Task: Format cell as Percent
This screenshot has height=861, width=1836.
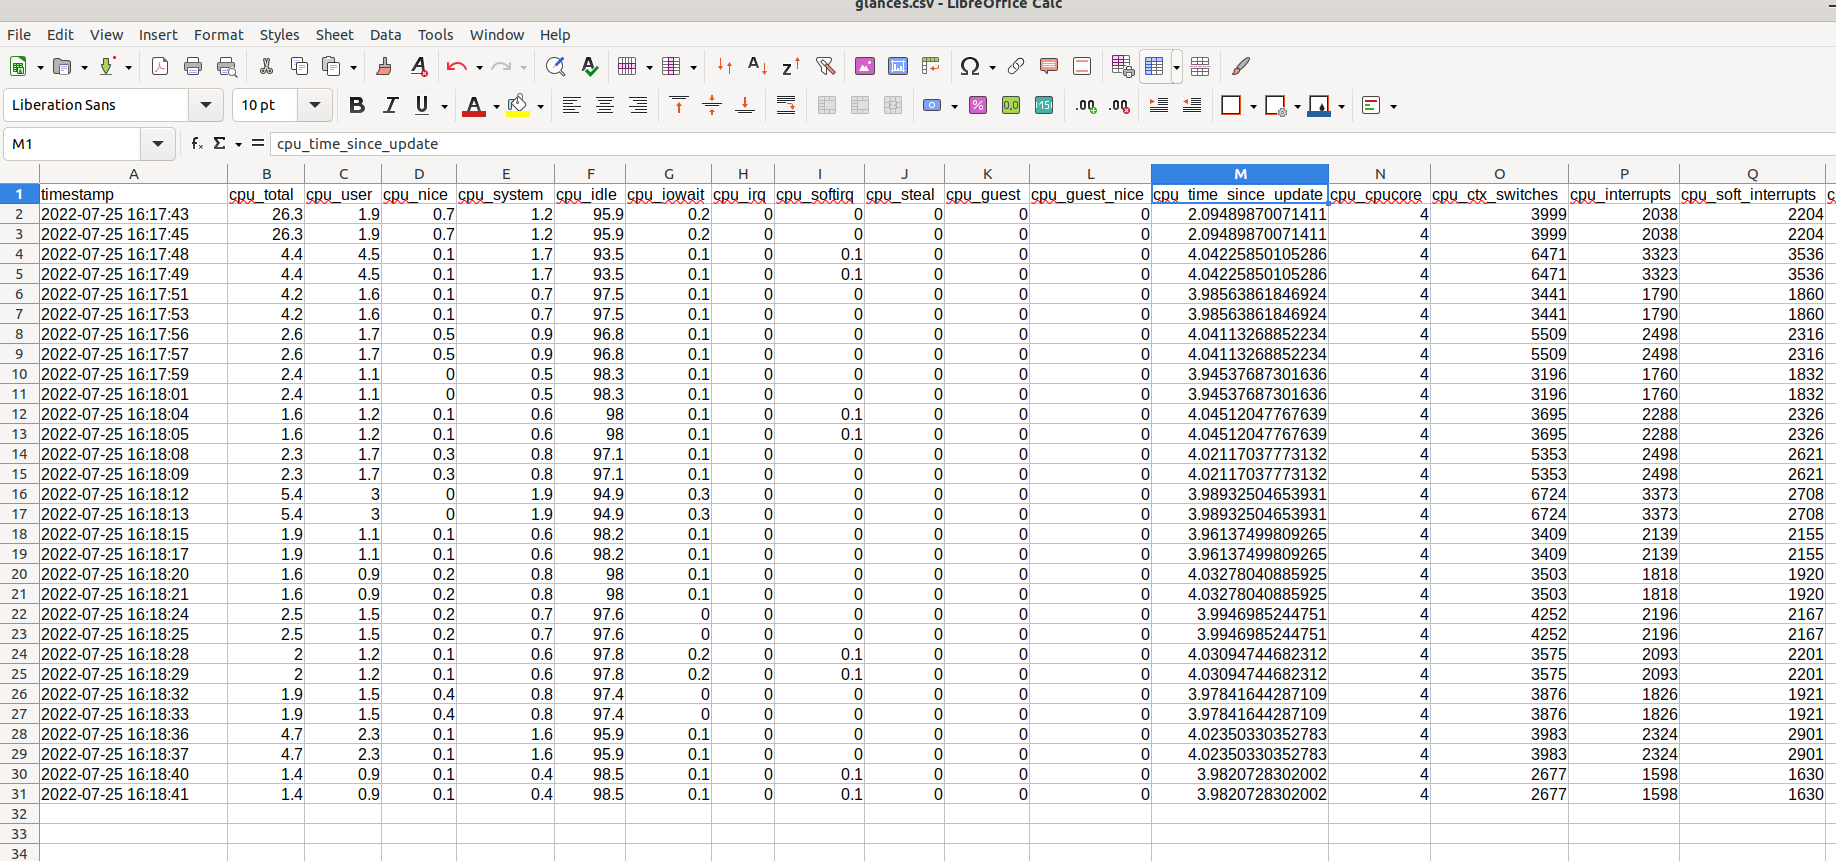Action: pyautogui.click(x=978, y=105)
